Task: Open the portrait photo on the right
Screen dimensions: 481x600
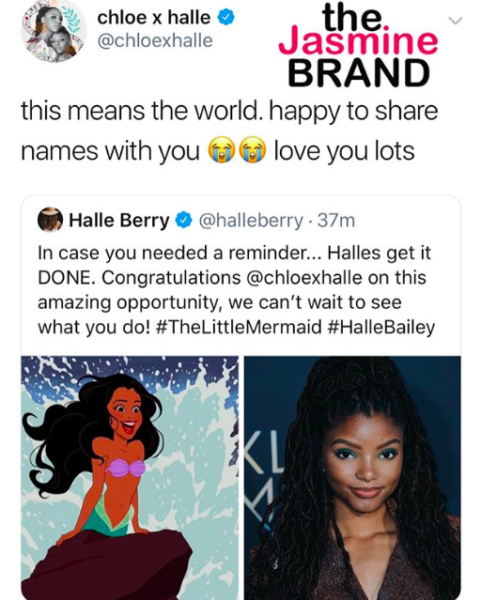Action: [x=352, y=478]
